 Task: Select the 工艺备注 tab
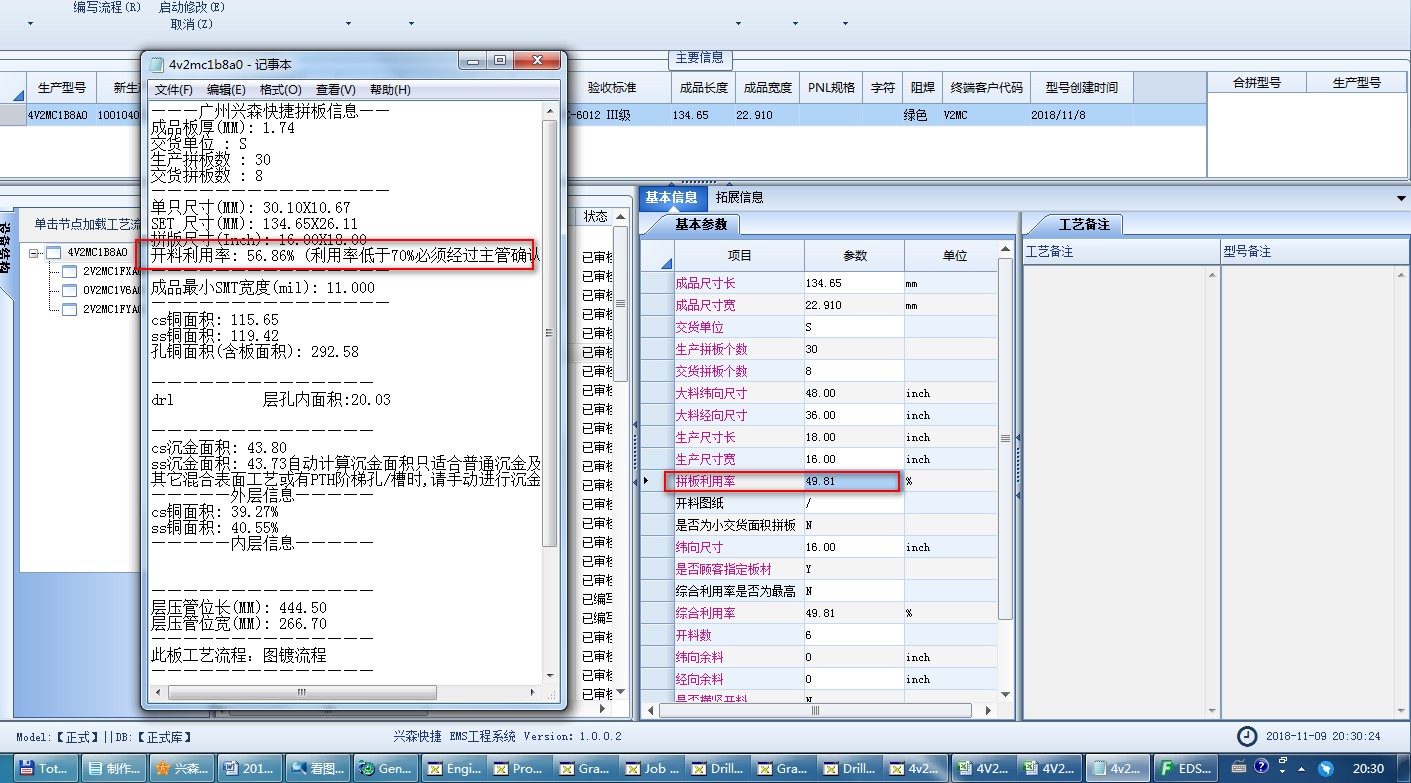coord(1084,224)
